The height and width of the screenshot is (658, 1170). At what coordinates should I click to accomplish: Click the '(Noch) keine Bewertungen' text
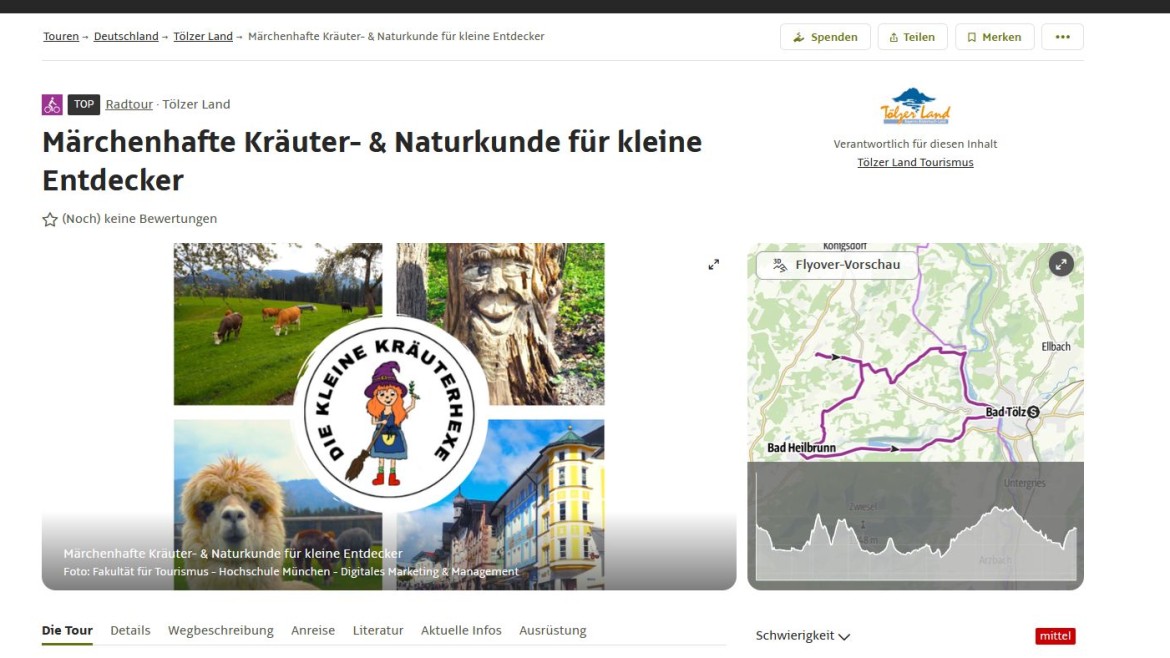pos(140,219)
